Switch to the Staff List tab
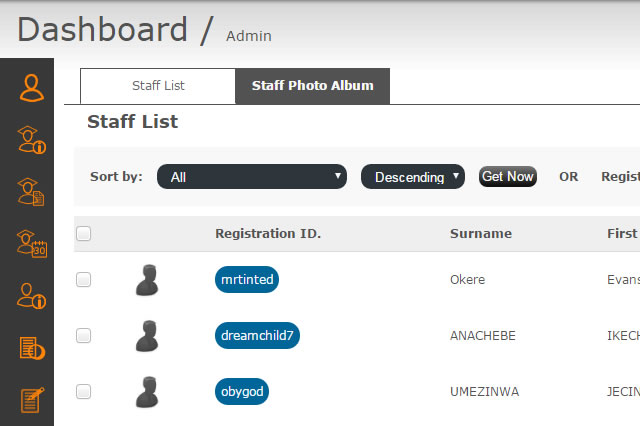This screenshot has width=640, height=426. (158, 86)
